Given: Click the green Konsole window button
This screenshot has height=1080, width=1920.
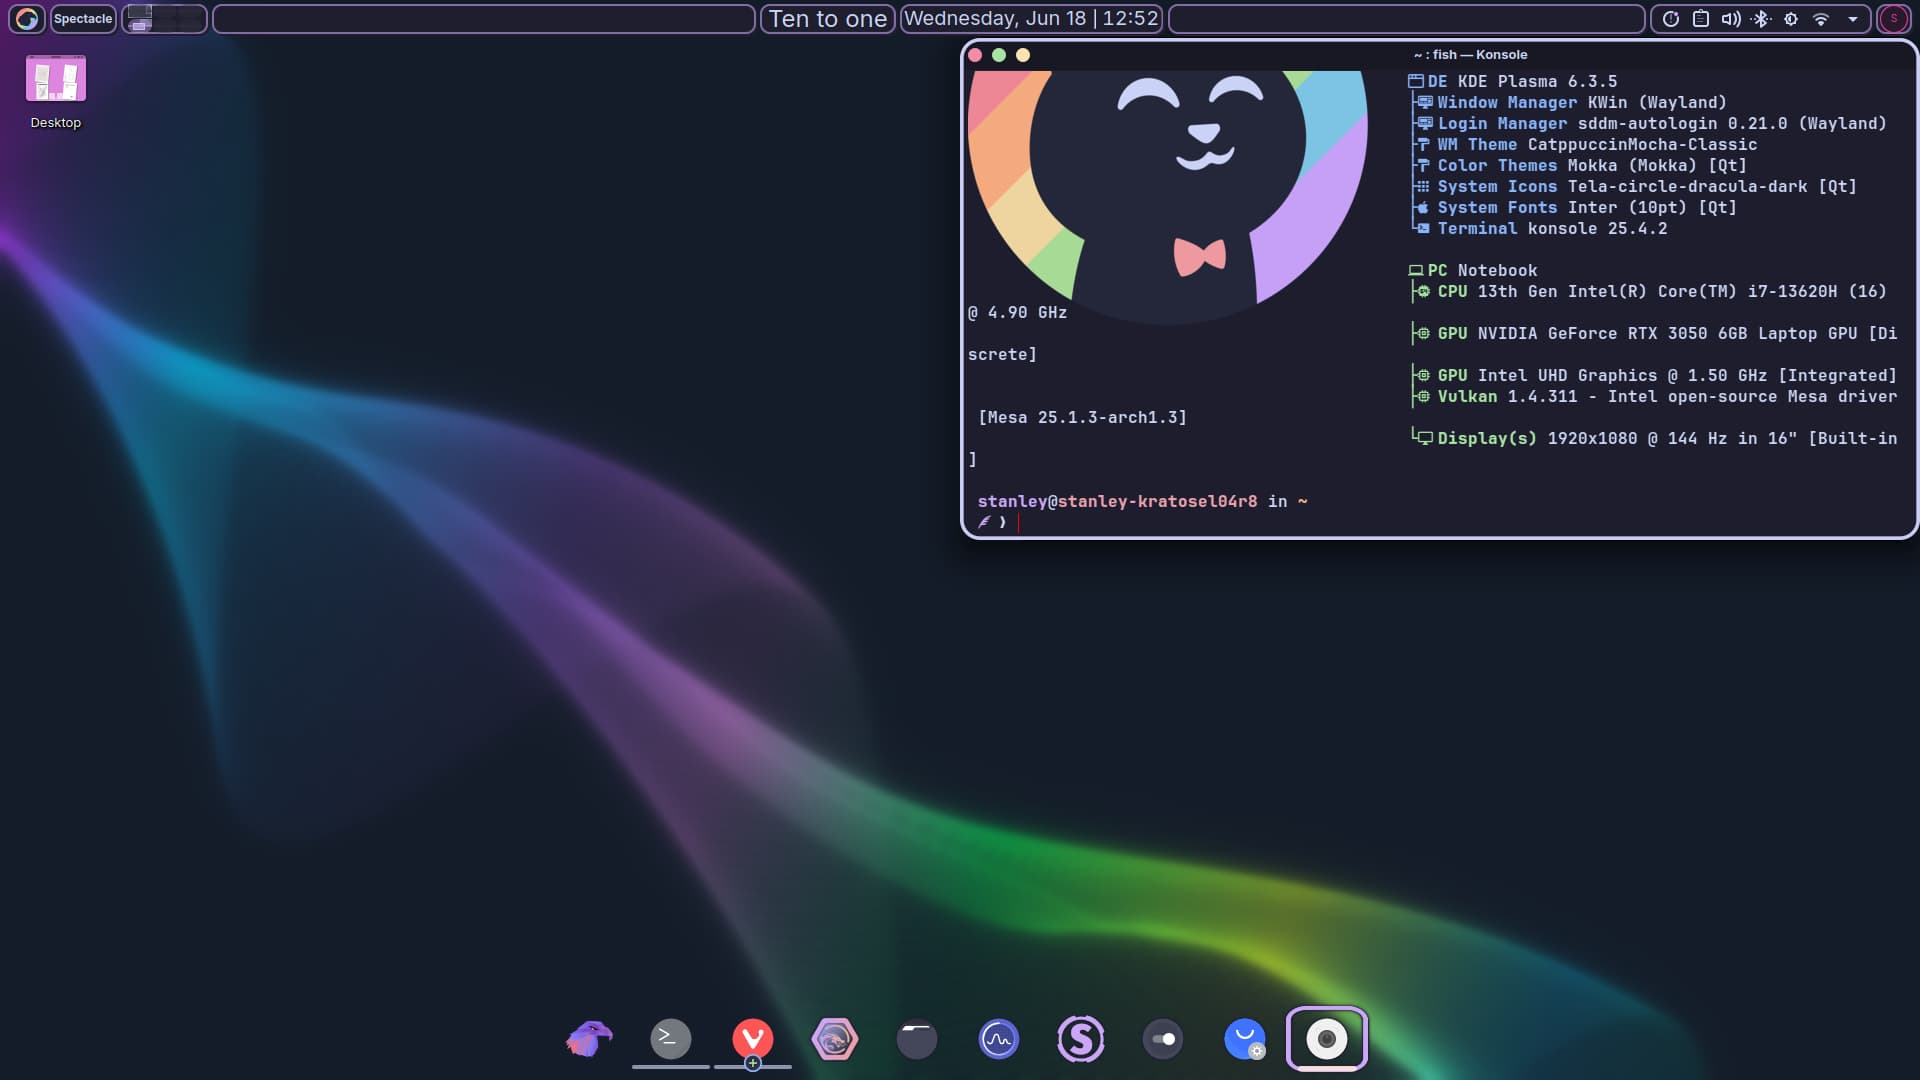Looking at the screenshot, I should 999,55.
